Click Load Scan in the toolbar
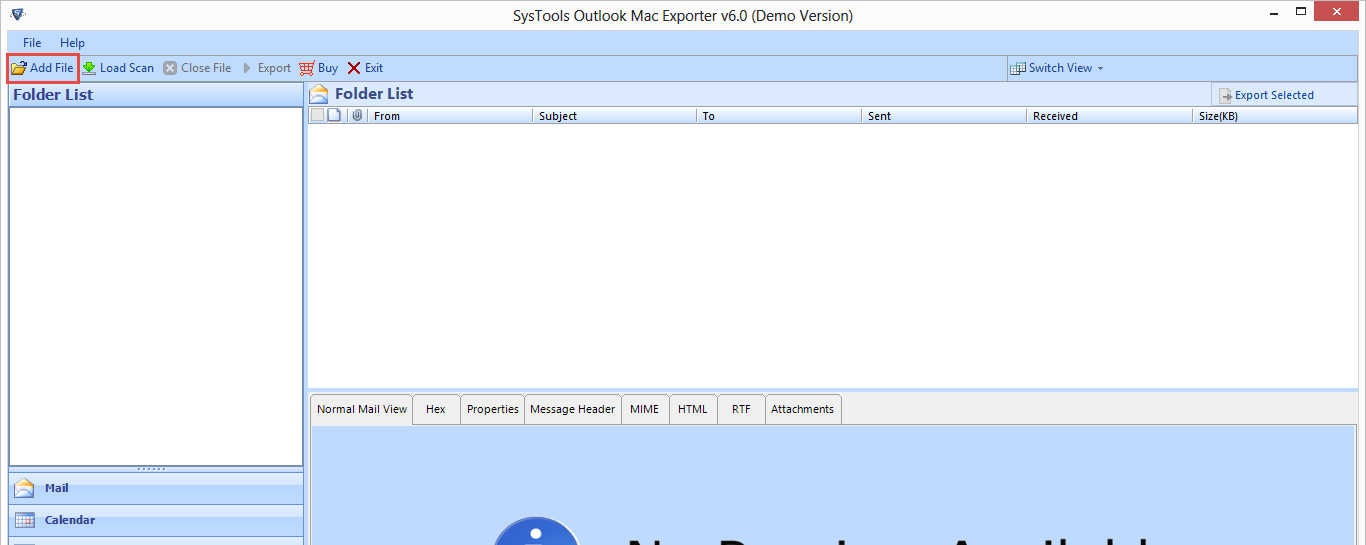 click(x=118, y=68)
